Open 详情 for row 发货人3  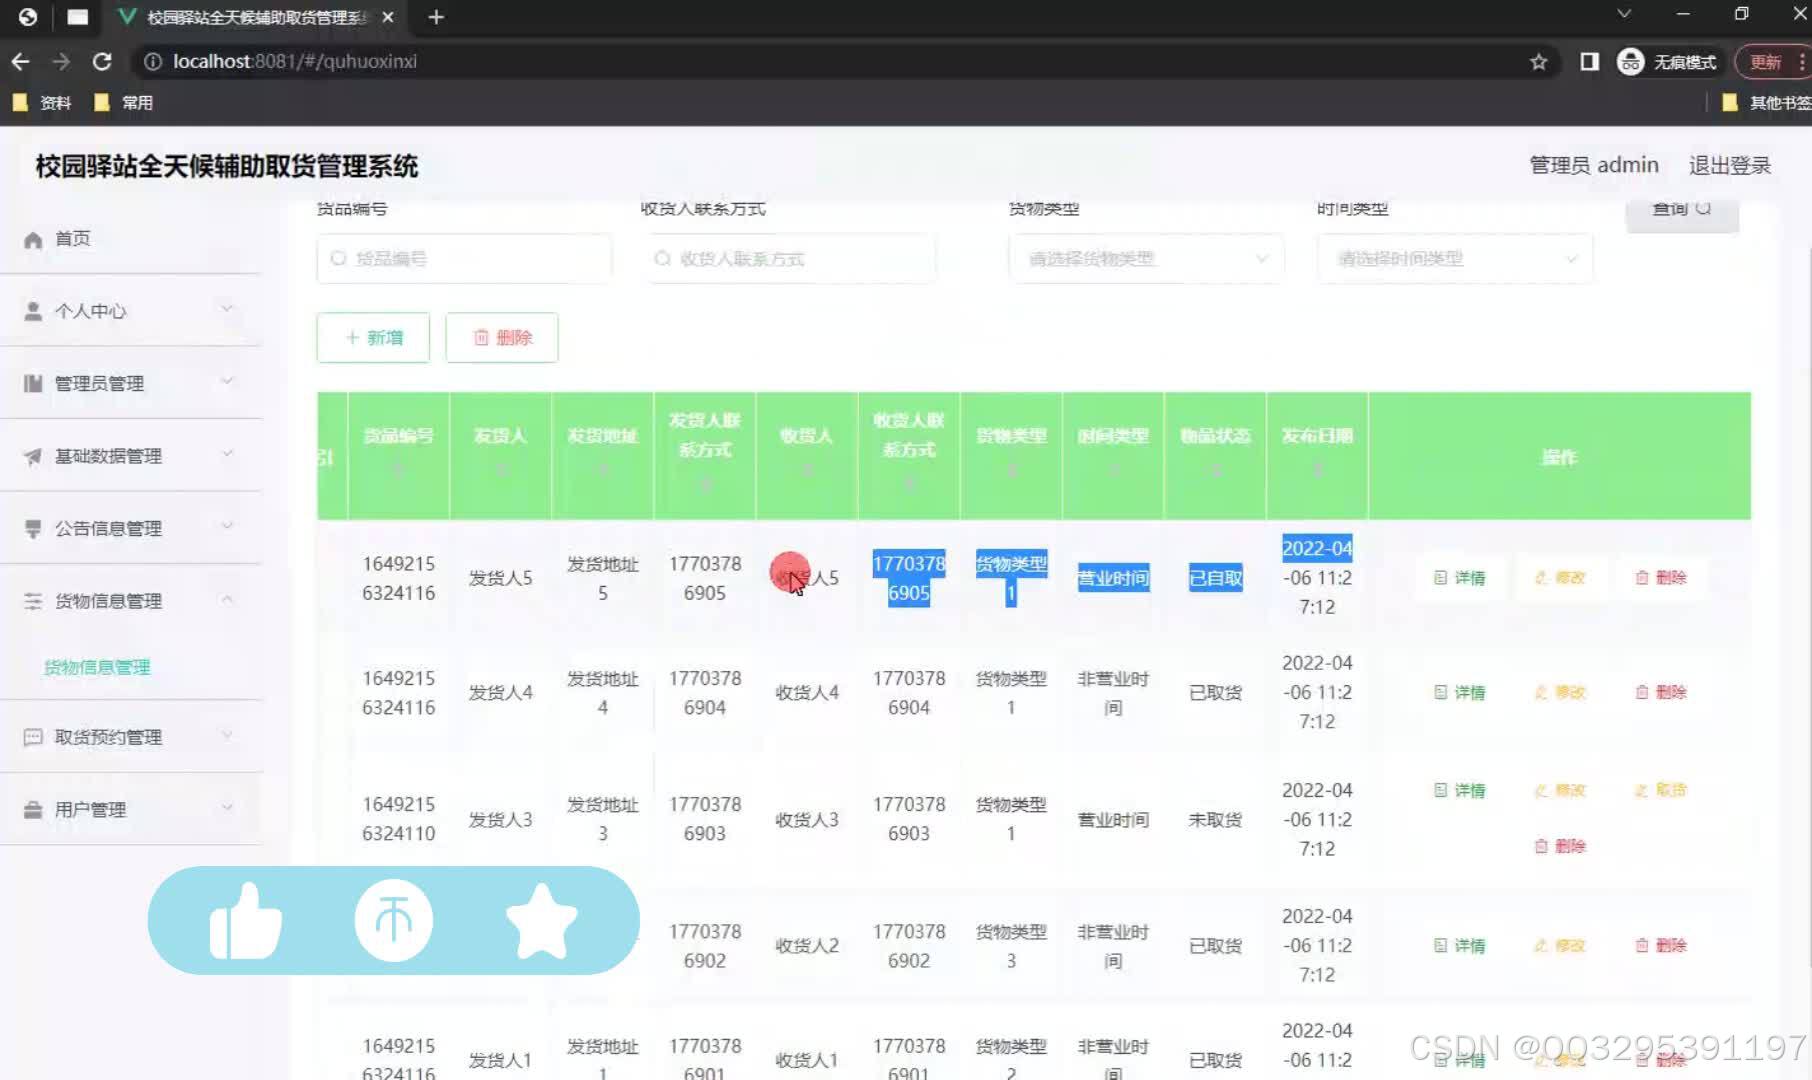pos(1460,791)
